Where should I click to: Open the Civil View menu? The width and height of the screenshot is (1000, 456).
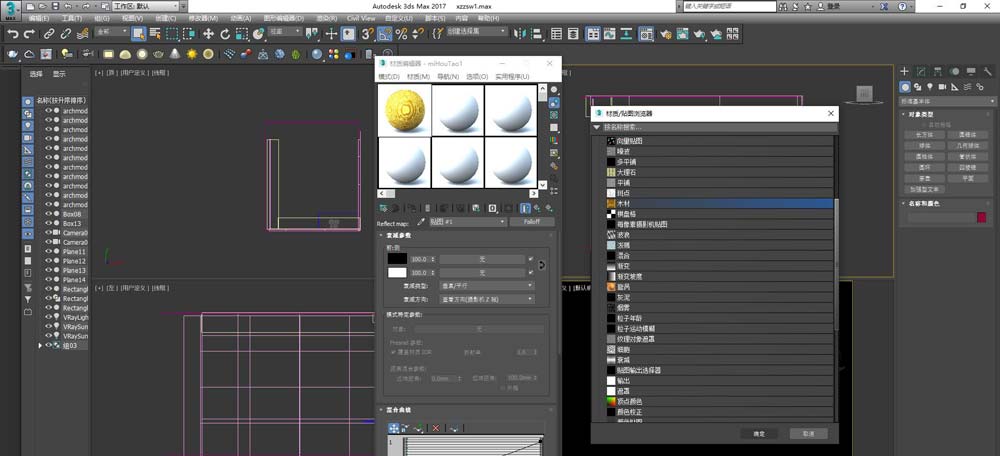click(360, 19)
